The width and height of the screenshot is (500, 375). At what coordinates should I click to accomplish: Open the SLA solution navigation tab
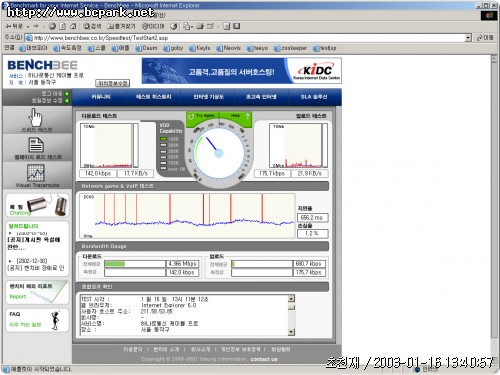click(x=314, y=97)
